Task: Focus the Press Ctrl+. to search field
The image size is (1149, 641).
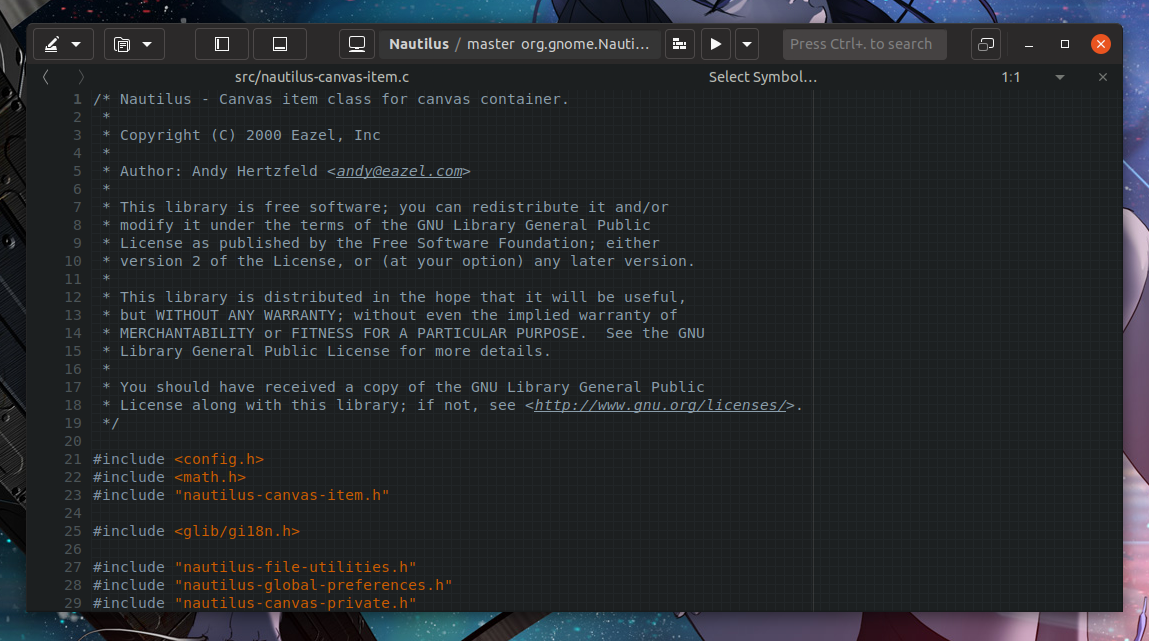Action: pos(865,45)
